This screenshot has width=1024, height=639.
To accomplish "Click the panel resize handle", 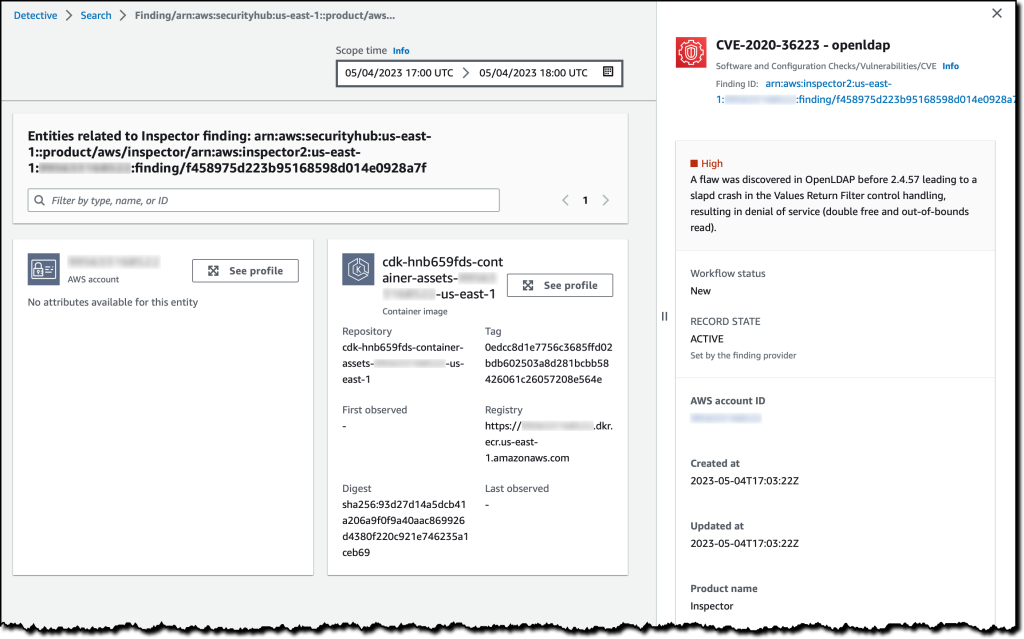I will click(x=664, y=316).
